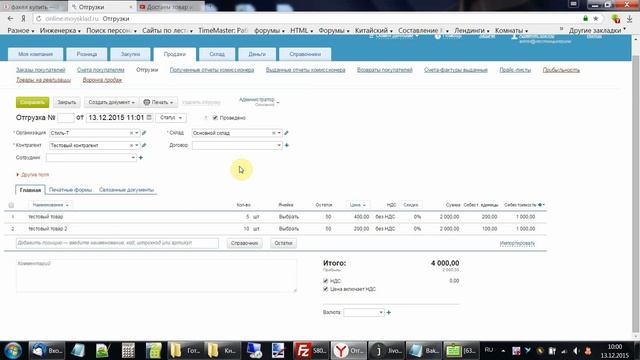Bookmark the page with the star icon
This screenshot has width=640, height=360.
point(596,19)
